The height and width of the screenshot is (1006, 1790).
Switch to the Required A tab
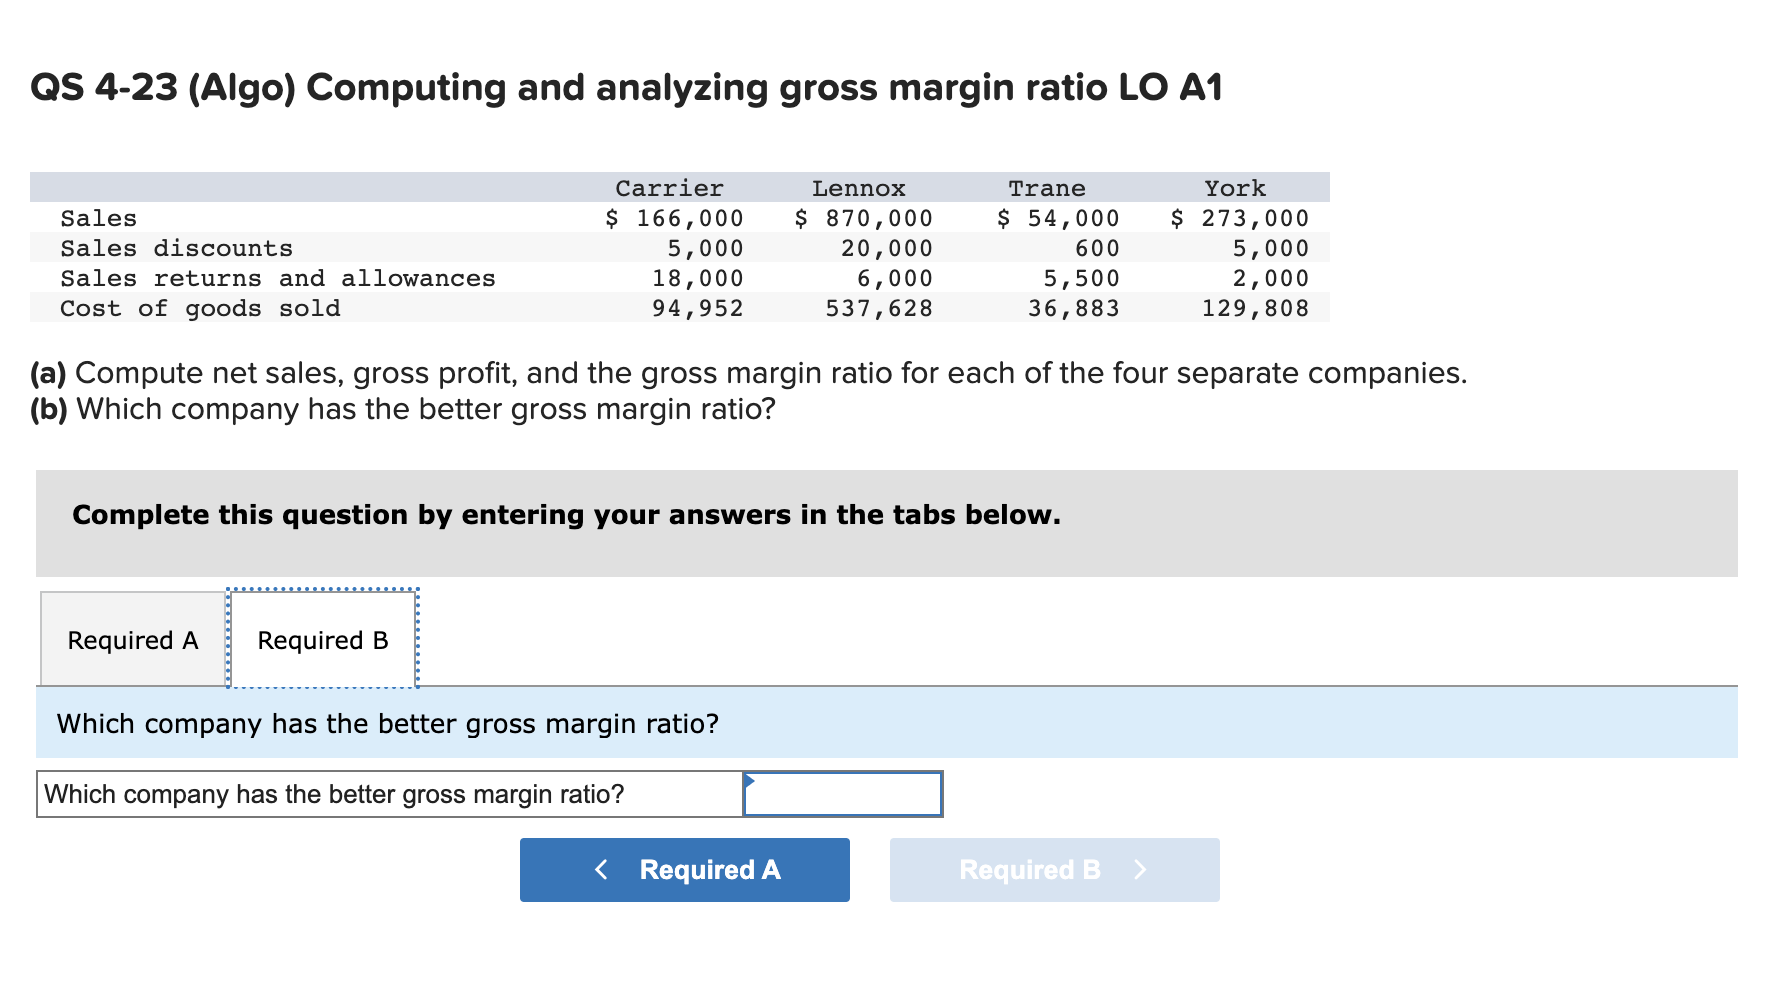click(132, 639)
